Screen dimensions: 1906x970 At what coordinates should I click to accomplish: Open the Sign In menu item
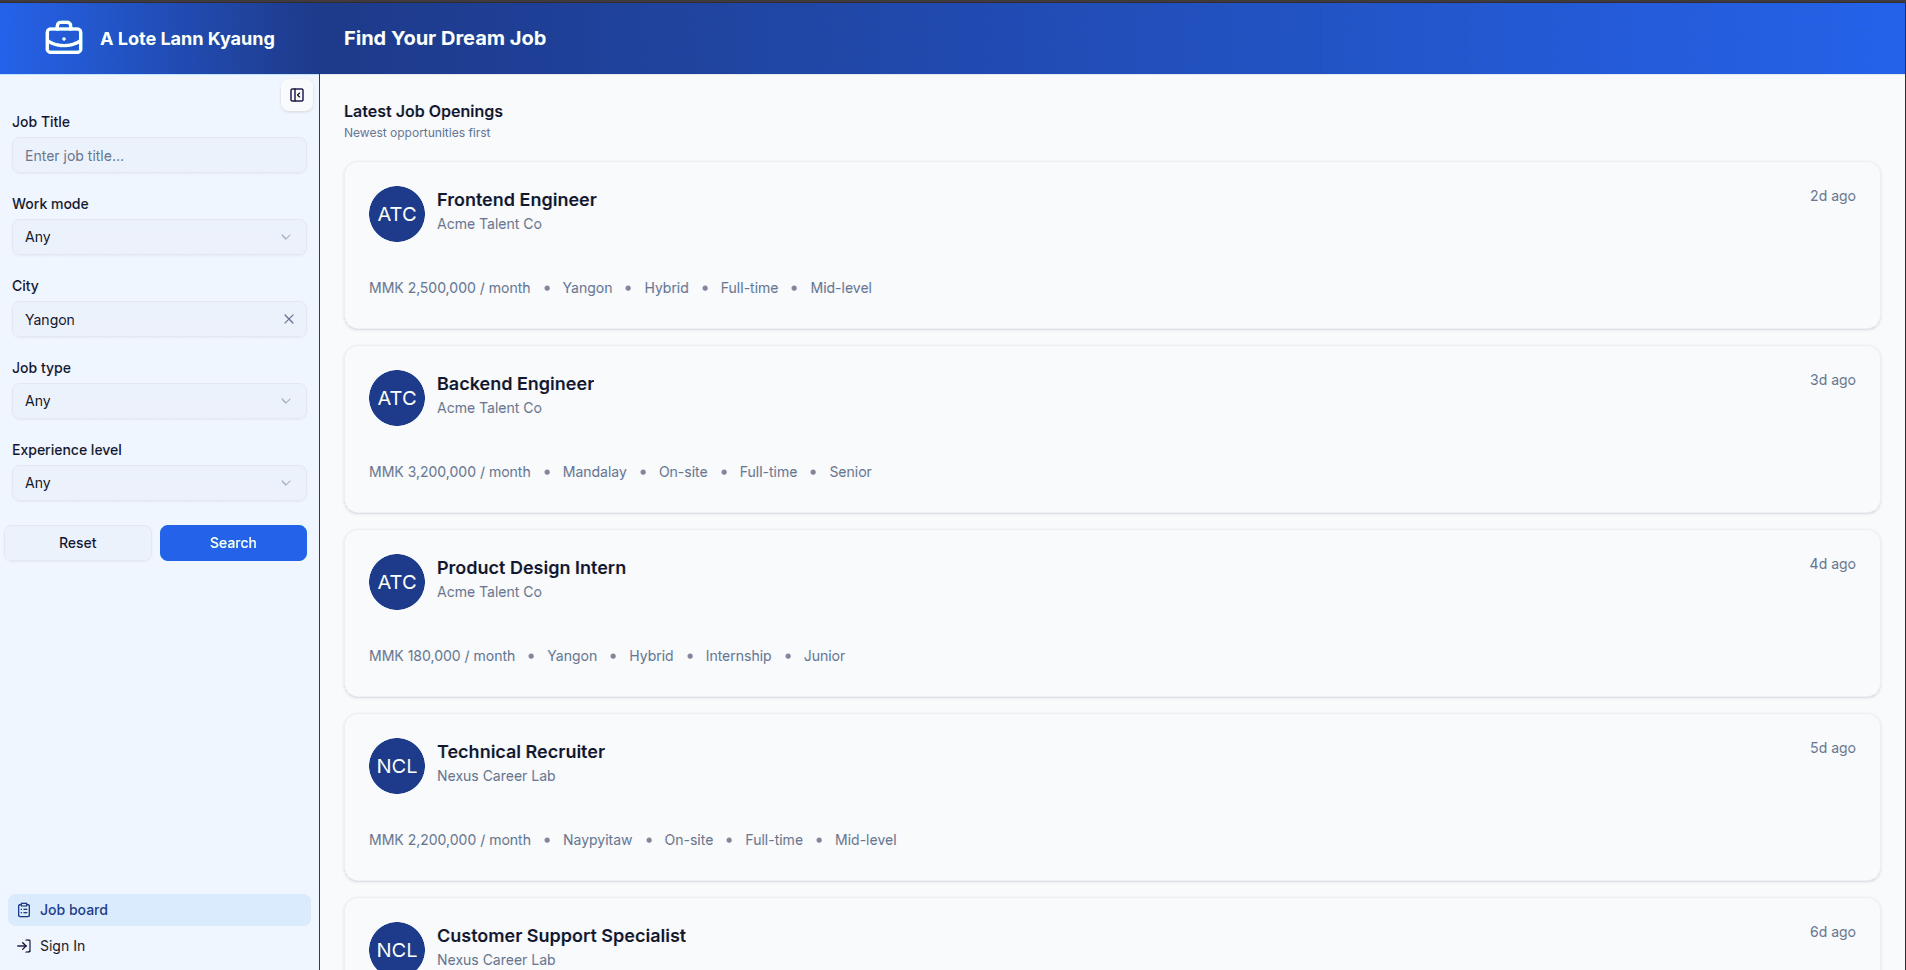[62, 946]
